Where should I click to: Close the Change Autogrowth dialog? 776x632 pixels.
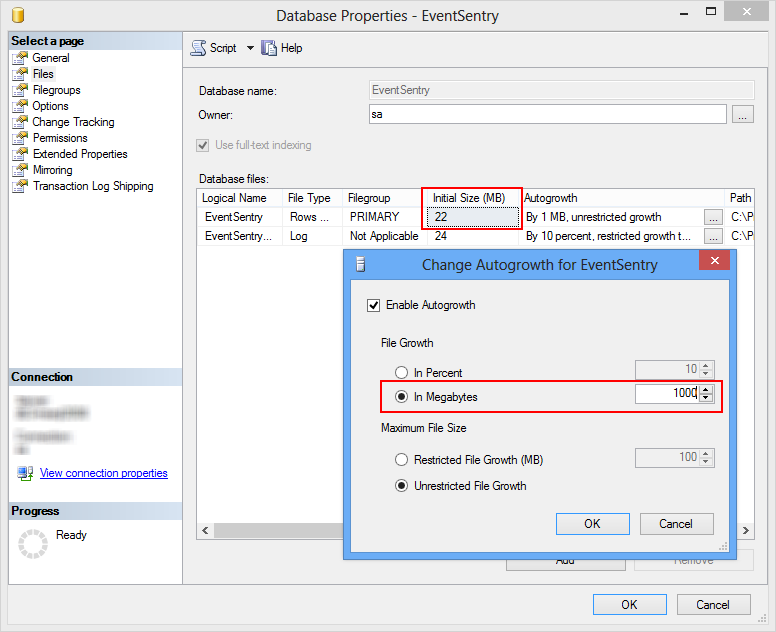click(x=714, y=260)
